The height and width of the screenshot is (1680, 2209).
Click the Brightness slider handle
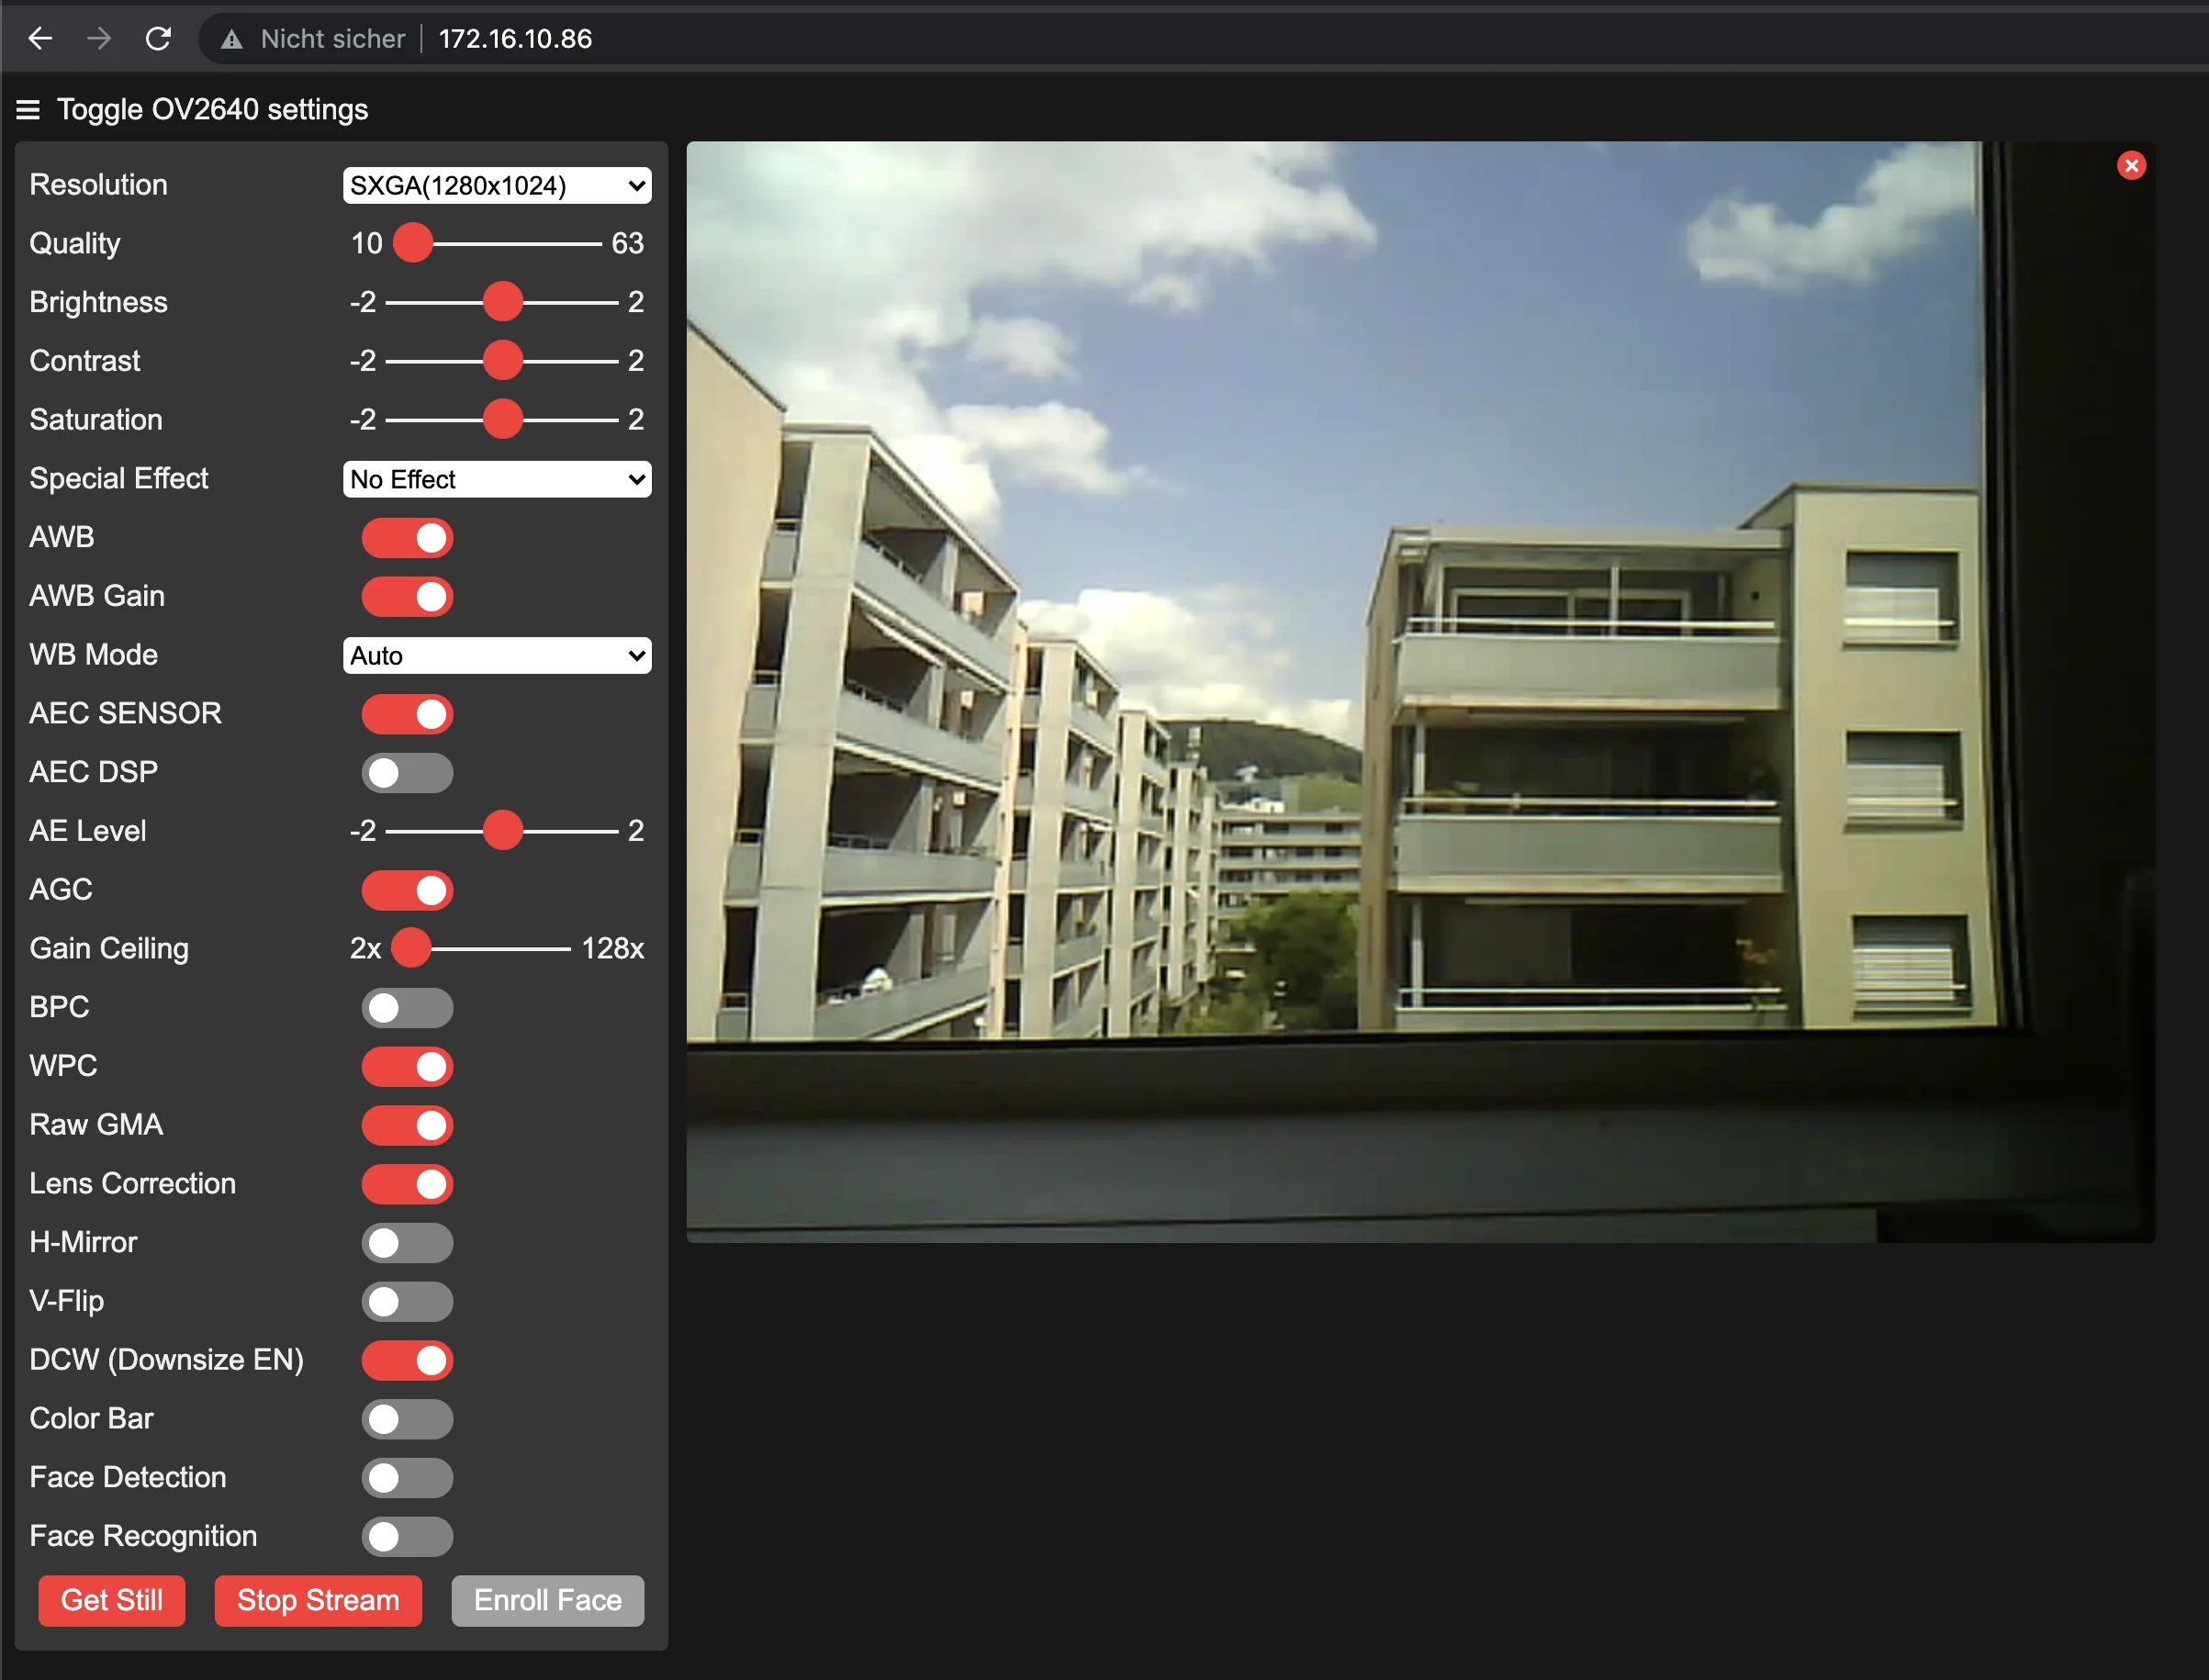[x=503, y=302]
